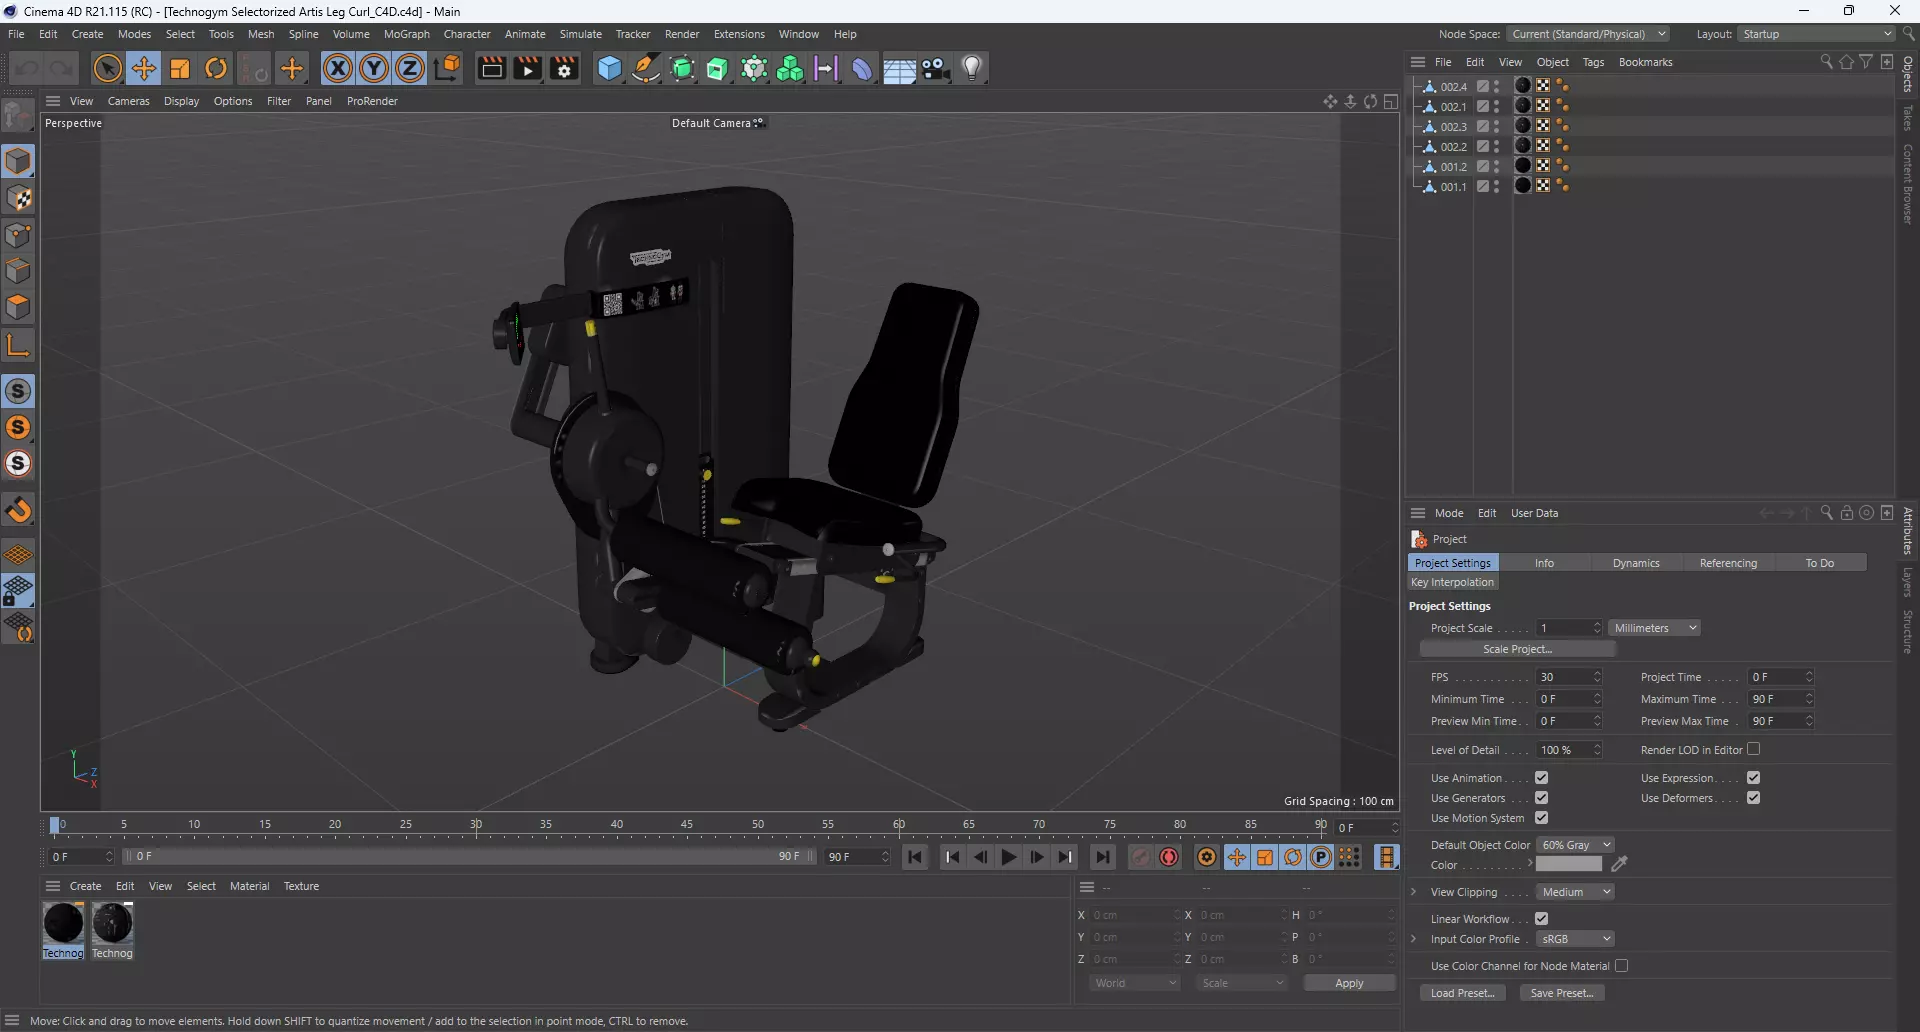
Task: Open Input Color Profile sRGB dropdown
Action: (1575, 939)
